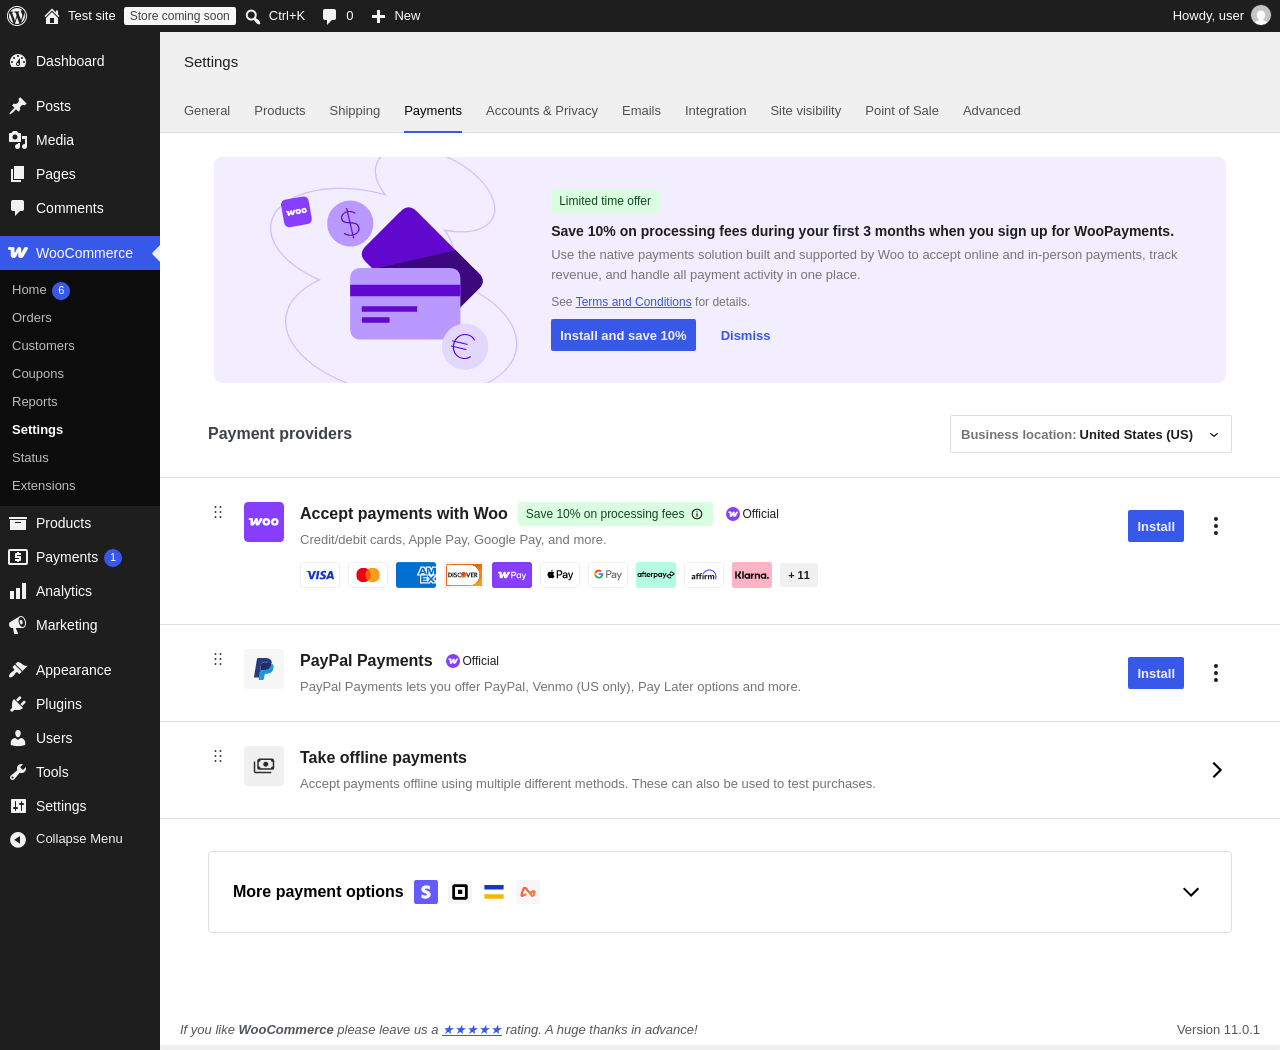
Task: Visit Test site from admin bar
Action: 80,16
